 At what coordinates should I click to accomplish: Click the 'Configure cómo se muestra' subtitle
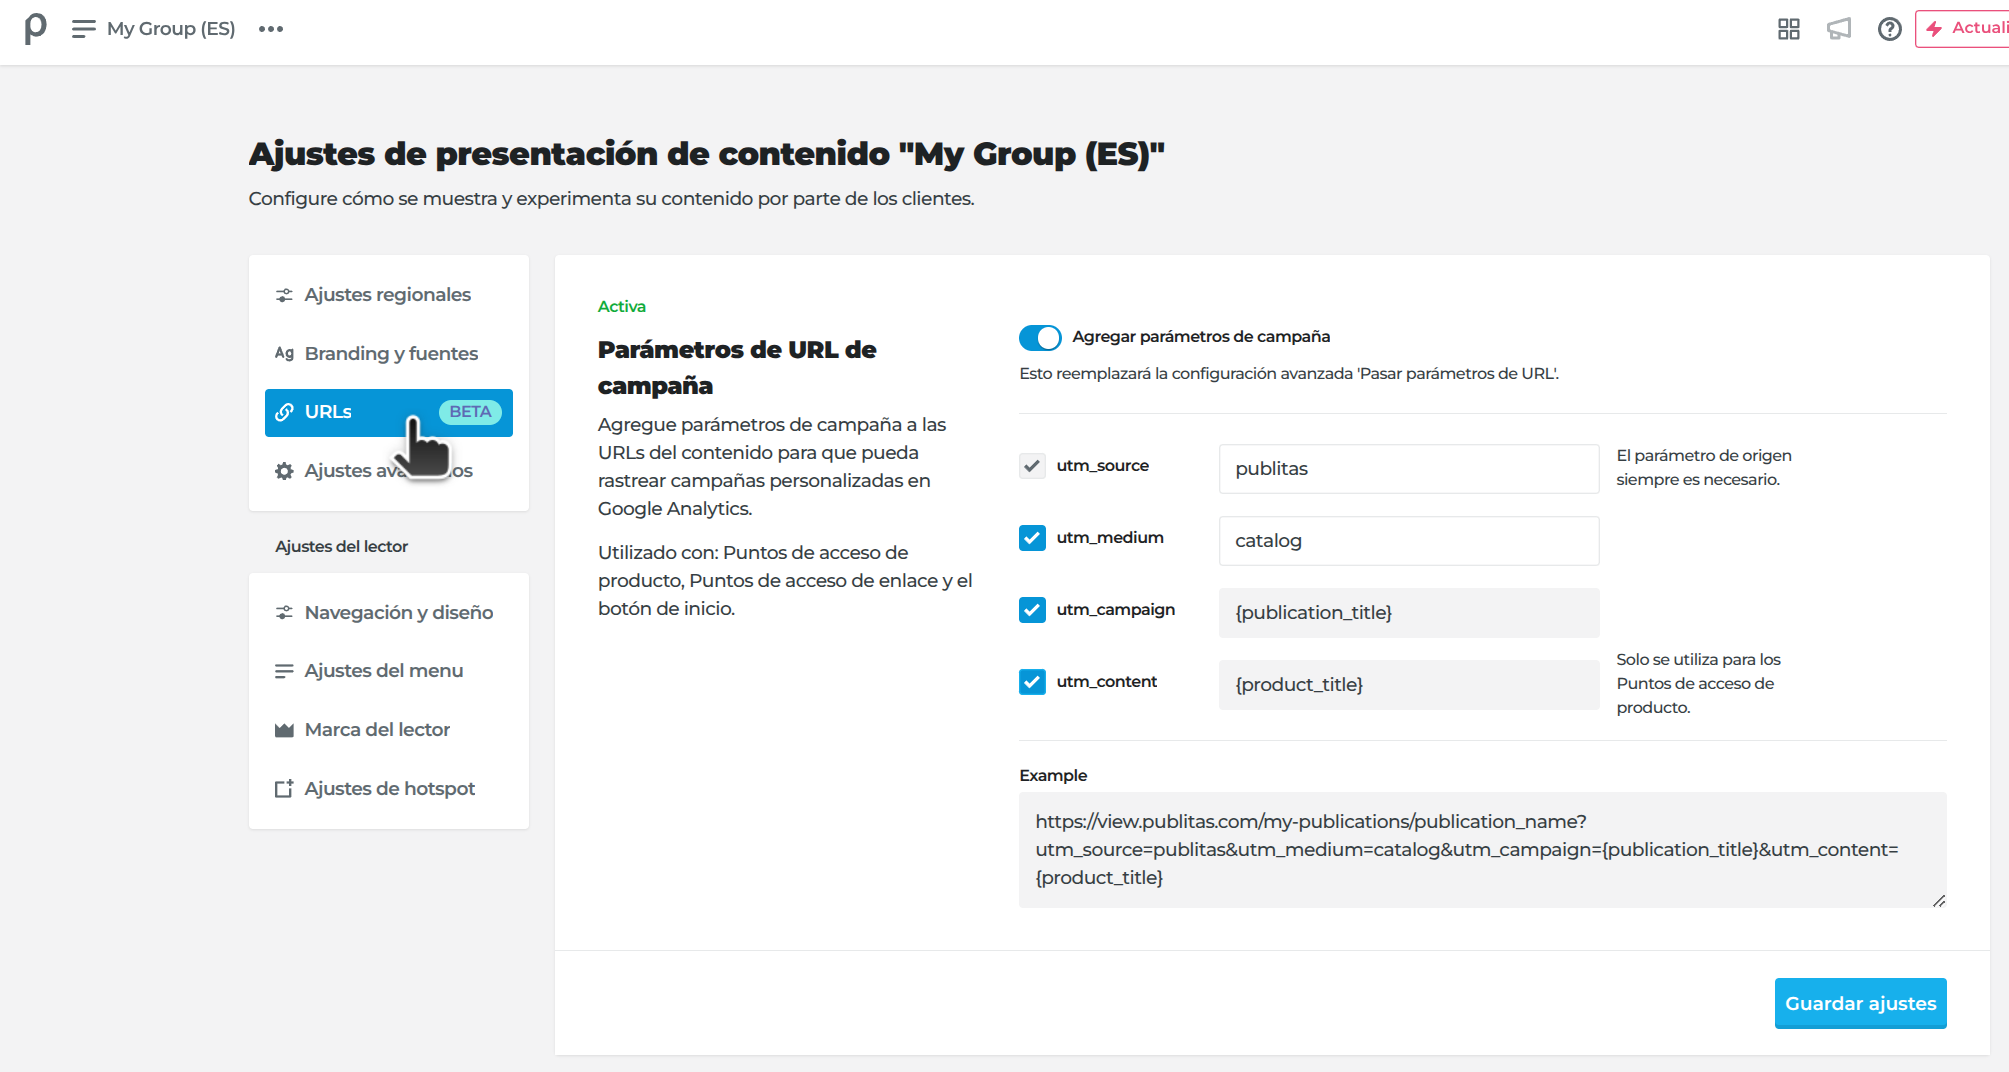[611, 199]
